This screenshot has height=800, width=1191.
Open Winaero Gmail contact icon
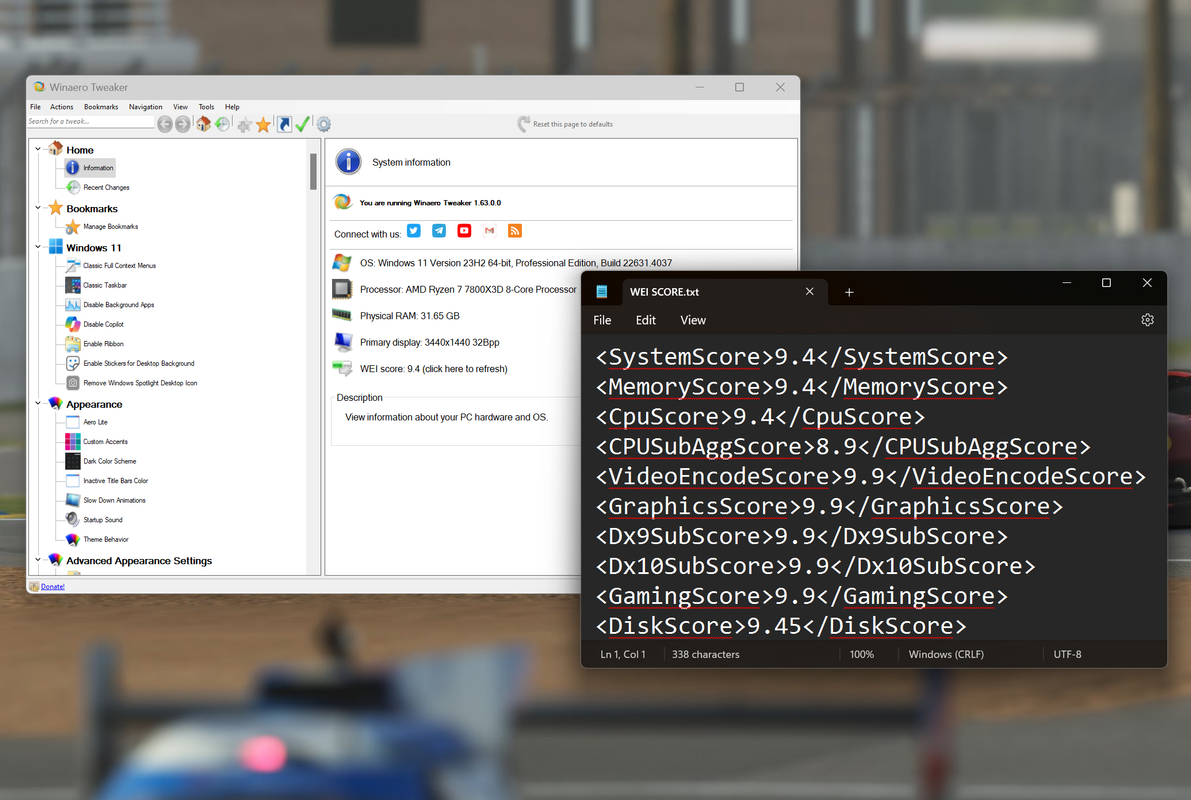point(489,231)
